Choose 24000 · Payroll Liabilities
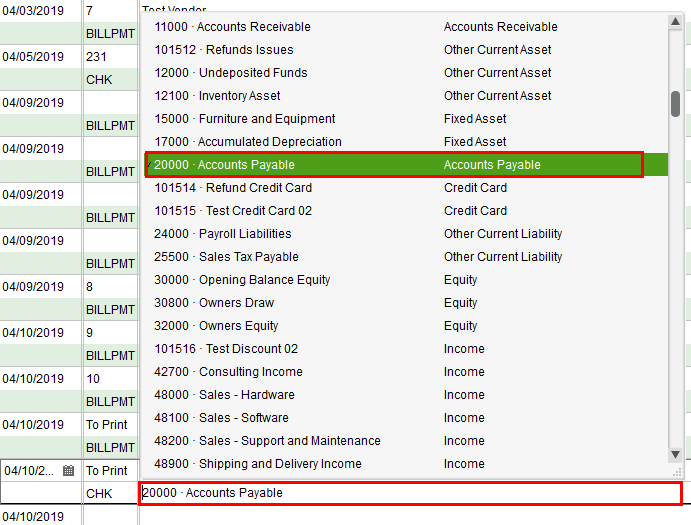 click(x=406, y=234)
